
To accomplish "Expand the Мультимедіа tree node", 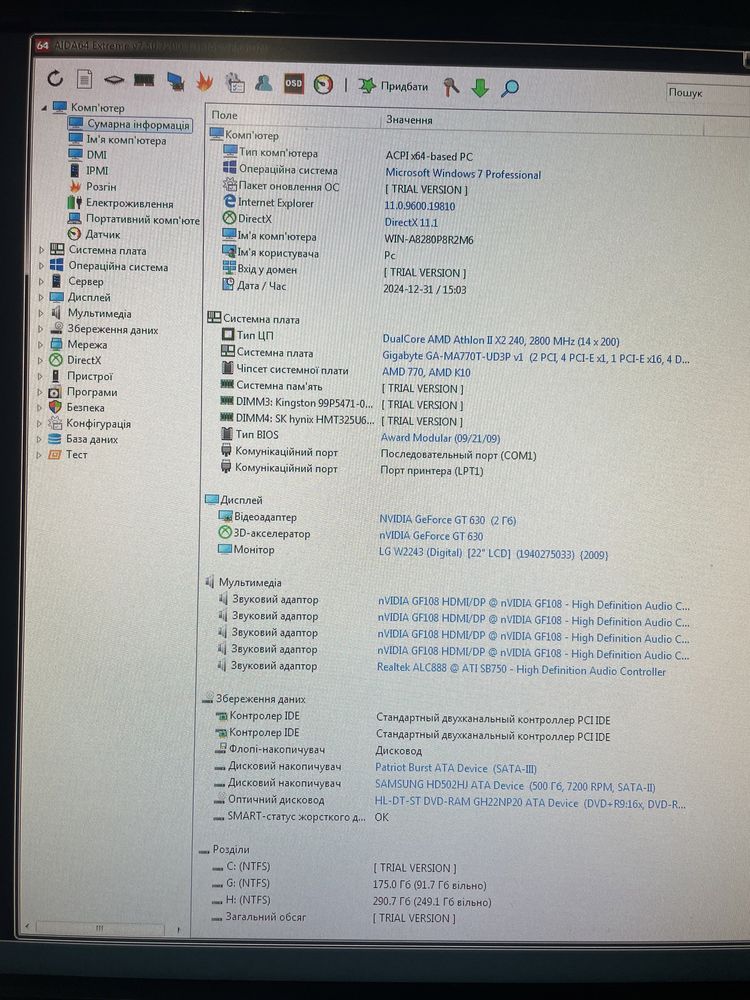I will tap(41, 313).
